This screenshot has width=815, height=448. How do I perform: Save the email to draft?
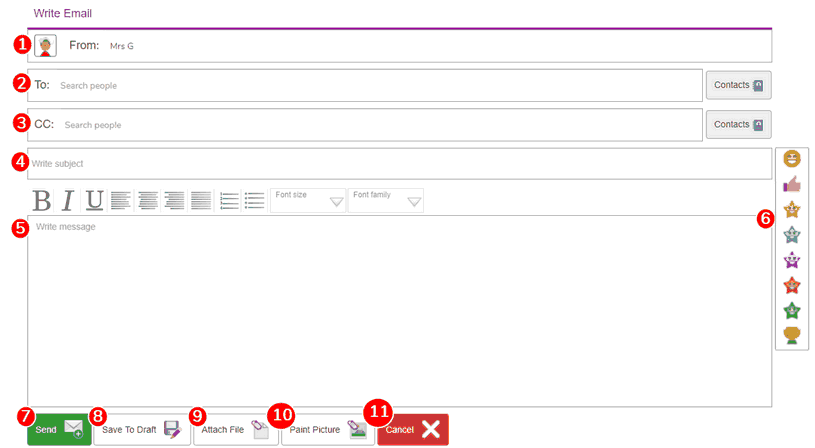(142, 430)
